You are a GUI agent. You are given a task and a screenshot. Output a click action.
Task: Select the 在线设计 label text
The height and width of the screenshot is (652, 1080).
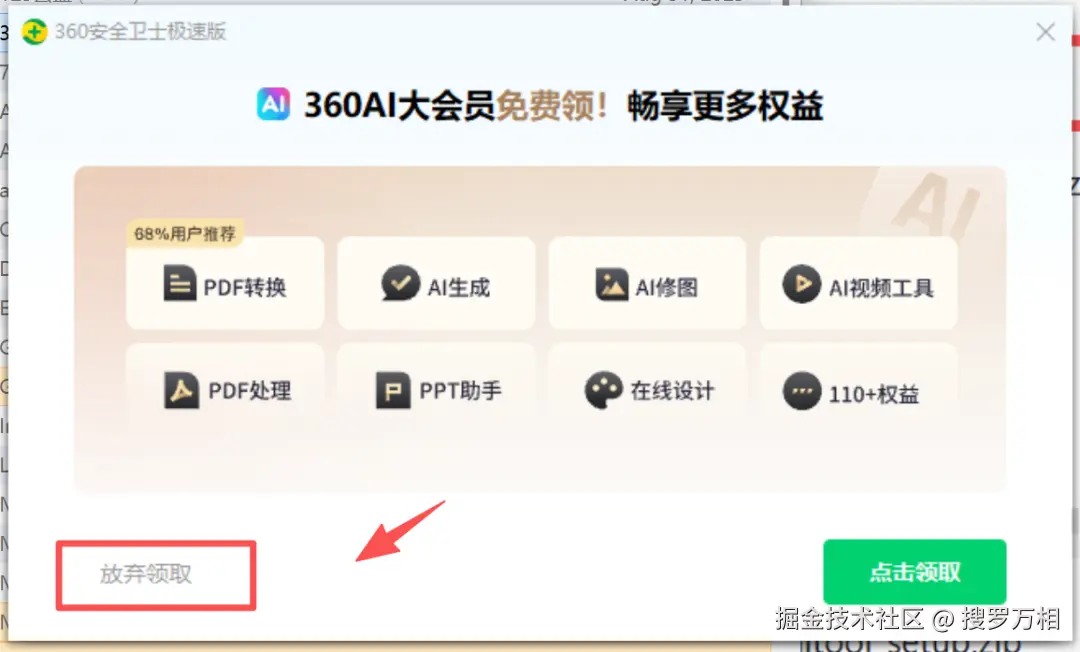point(672,391)
